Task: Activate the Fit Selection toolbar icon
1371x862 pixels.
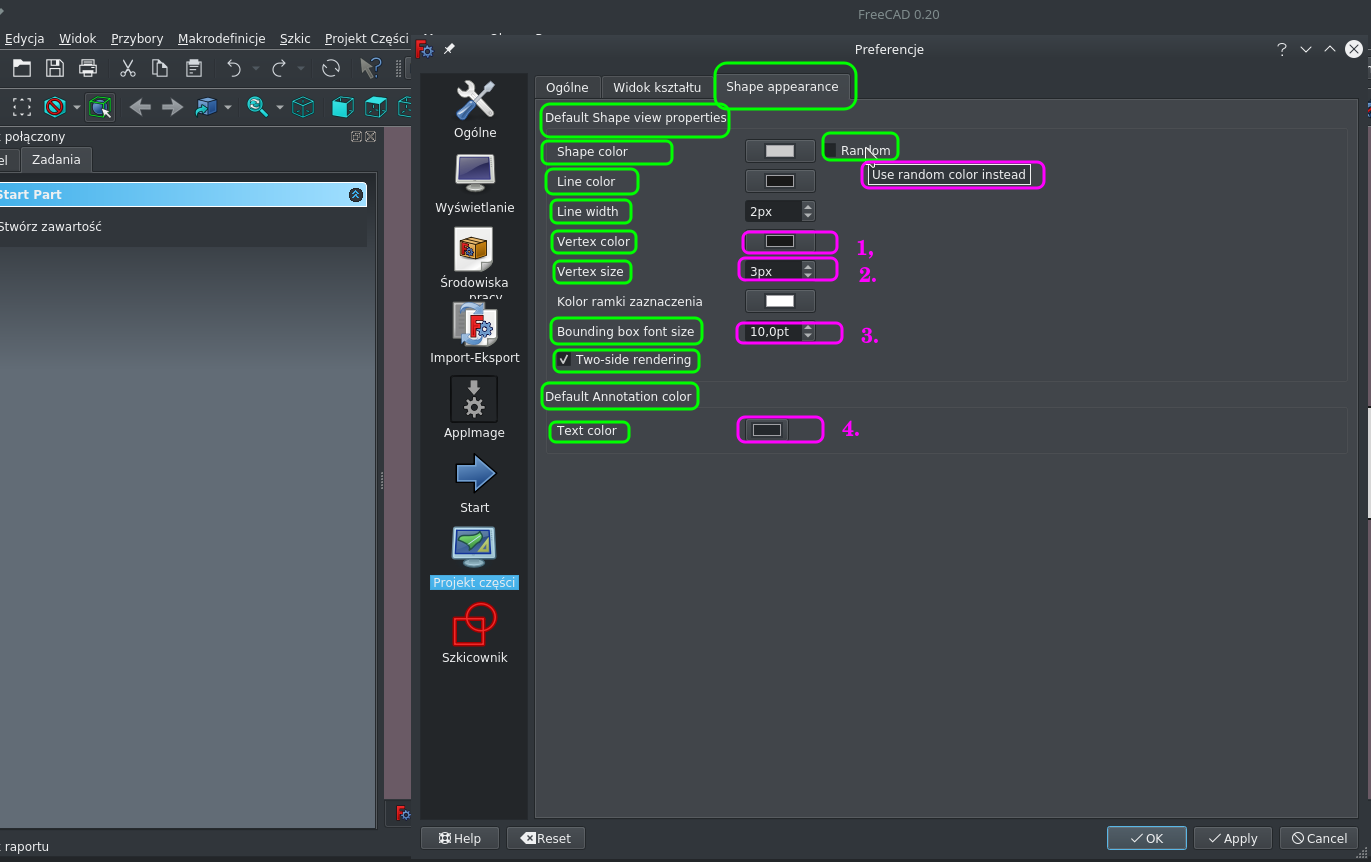Action: point(100,107)
